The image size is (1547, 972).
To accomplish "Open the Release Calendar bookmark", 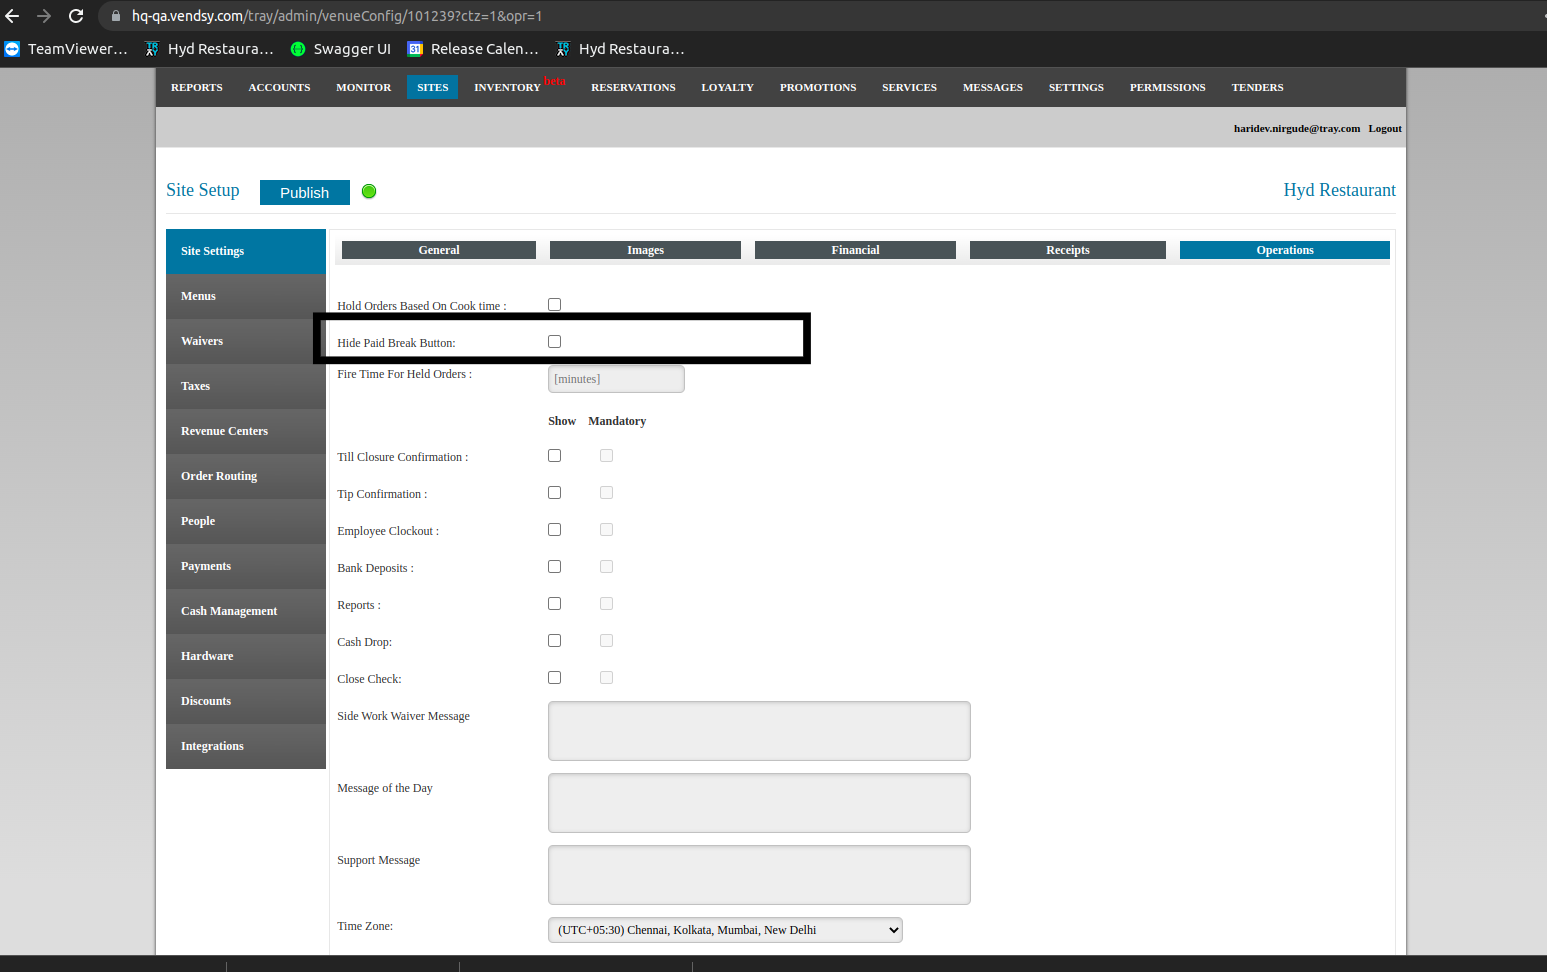I will (x=473, y=49).
